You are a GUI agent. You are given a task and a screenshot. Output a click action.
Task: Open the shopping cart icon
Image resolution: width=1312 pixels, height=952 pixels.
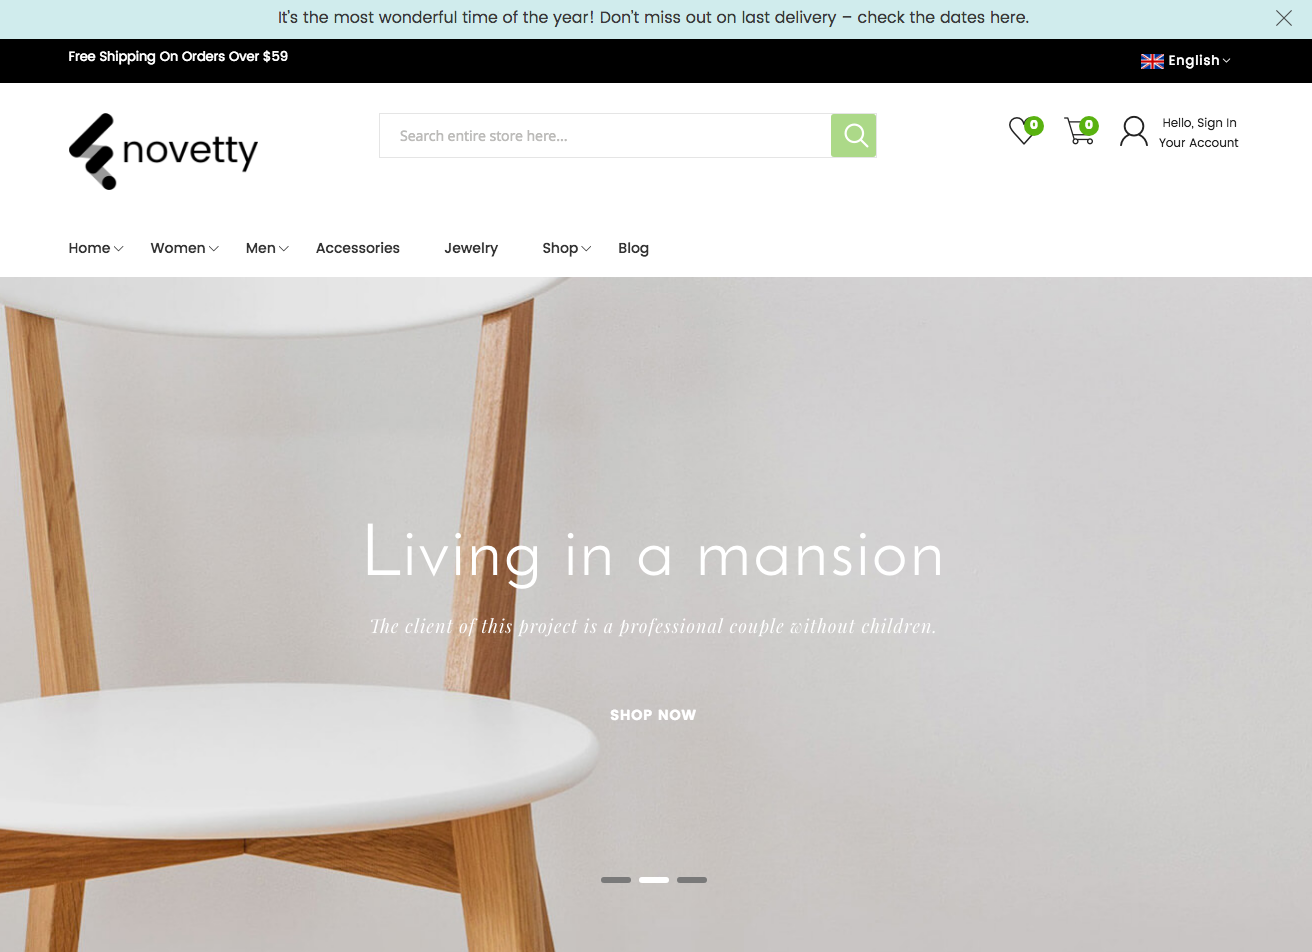coord(1080,130)
